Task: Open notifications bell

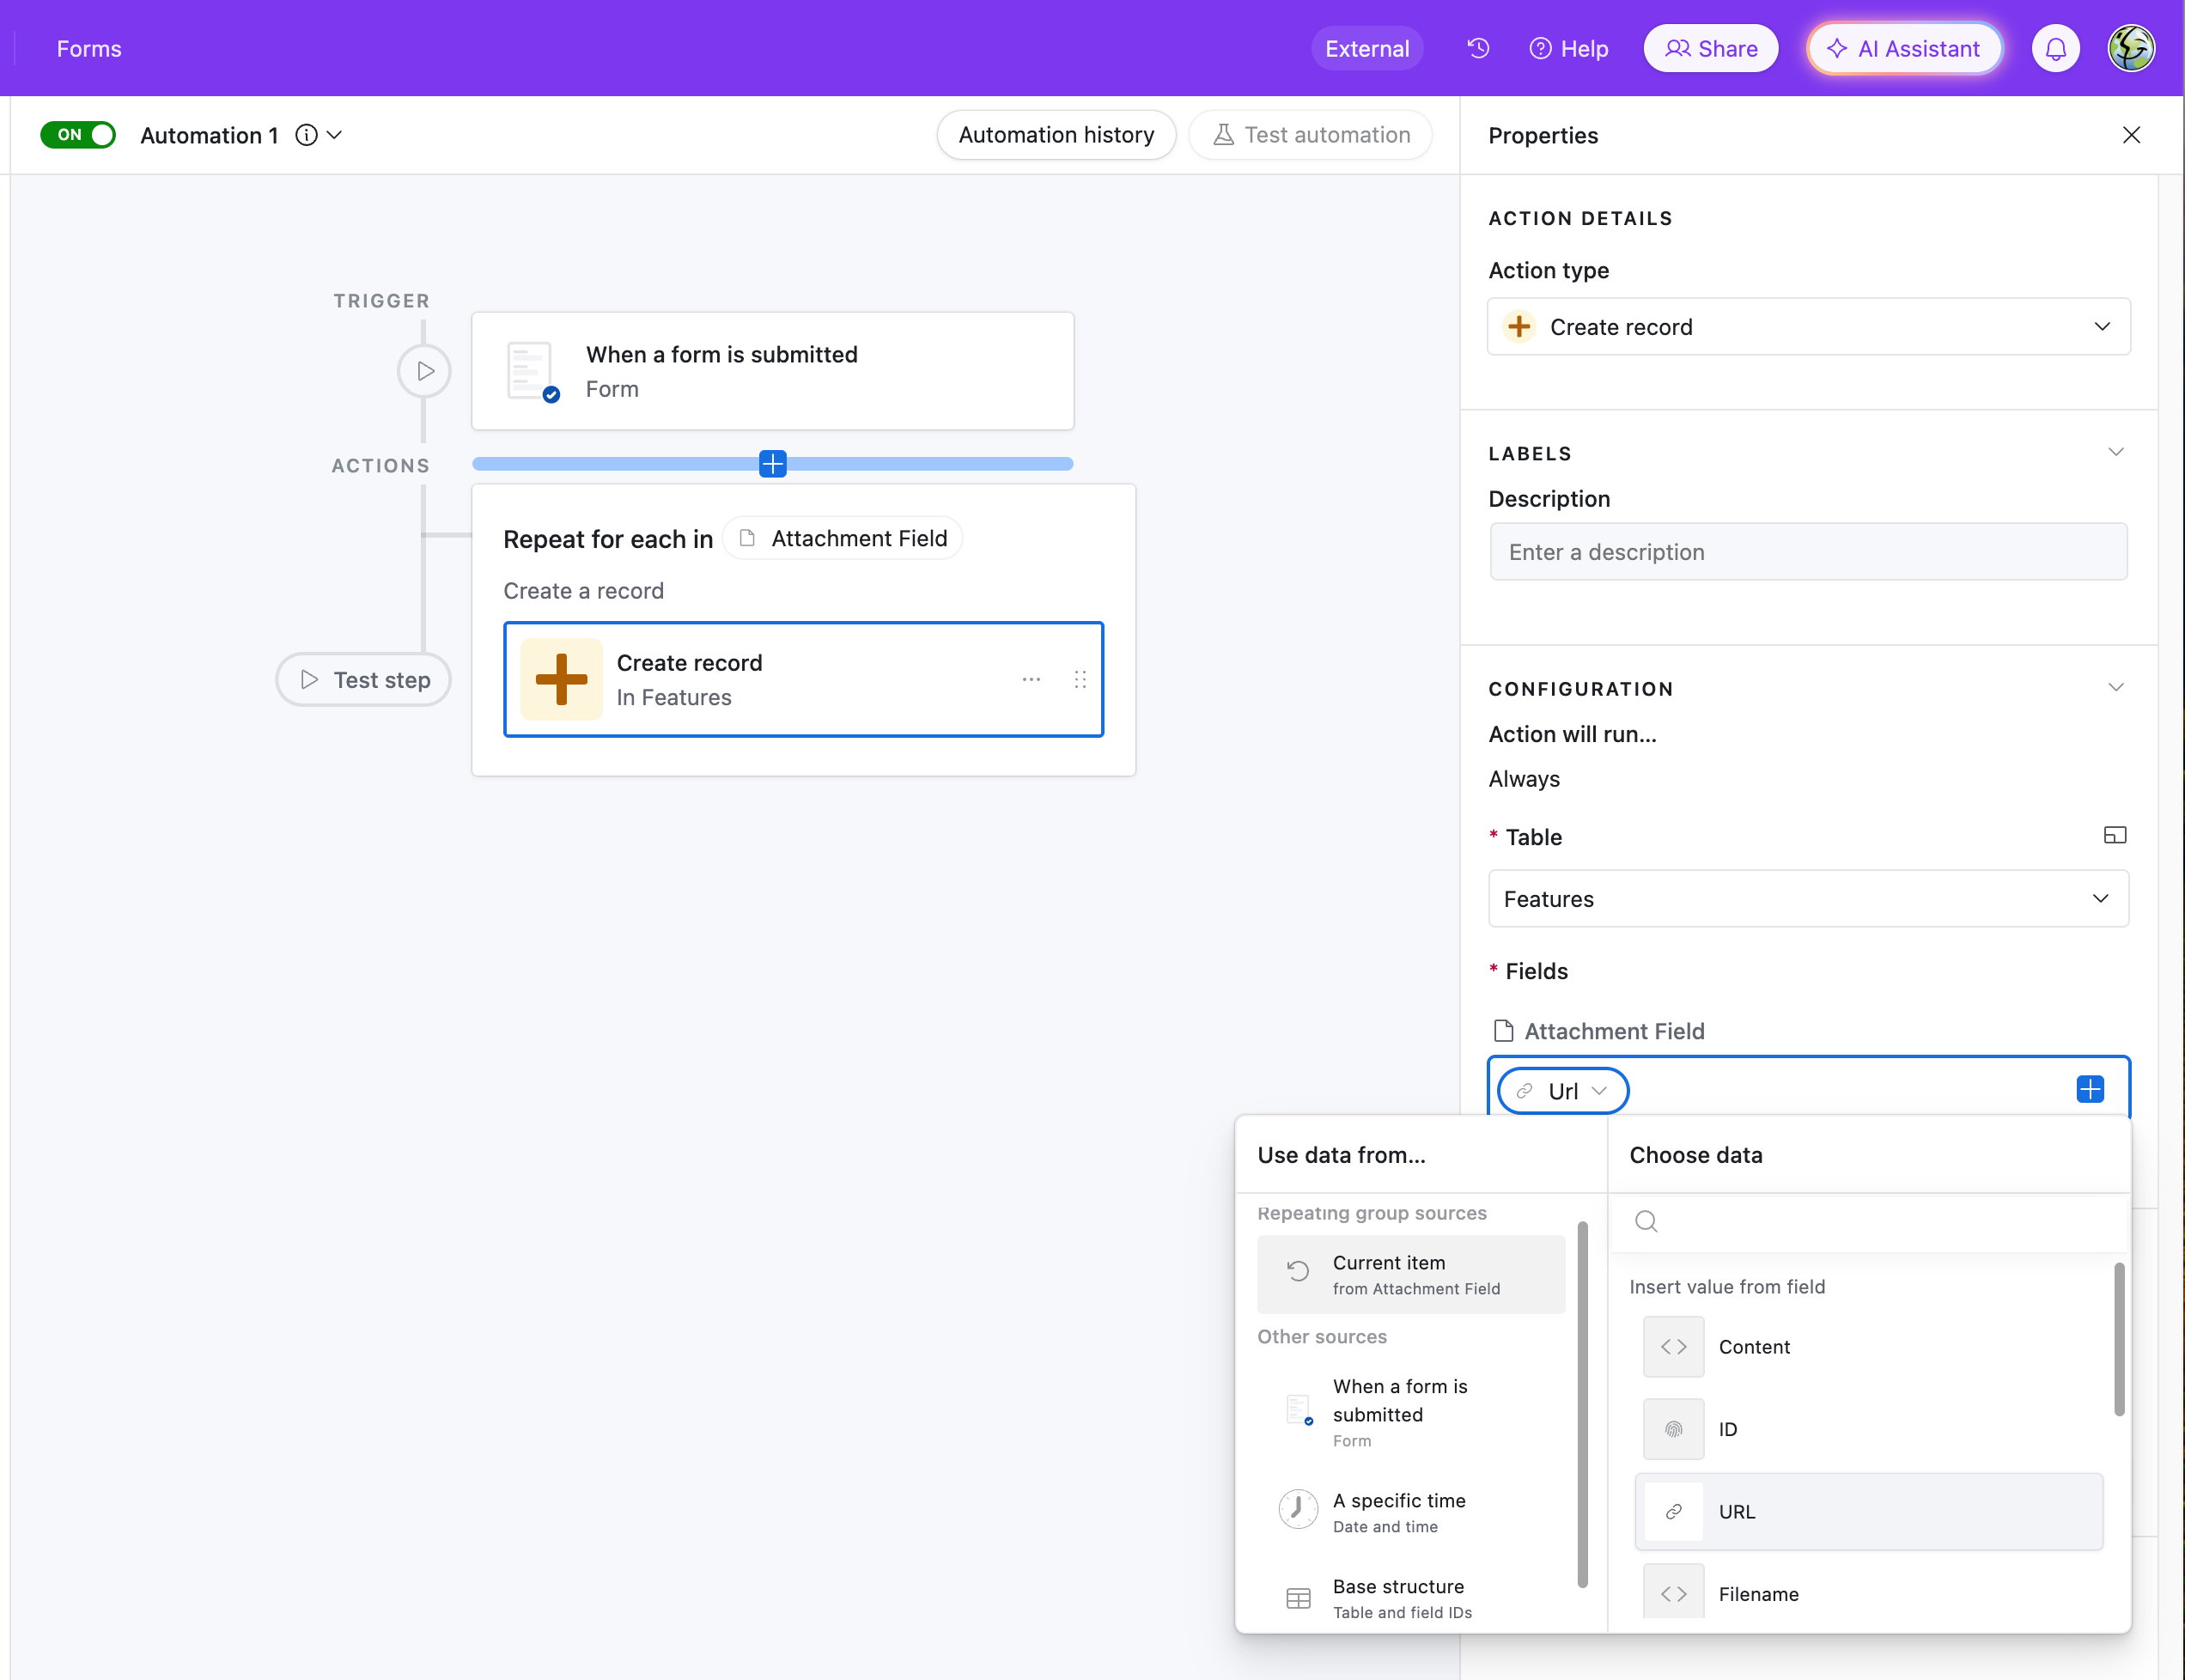Action: [2055, 48]
